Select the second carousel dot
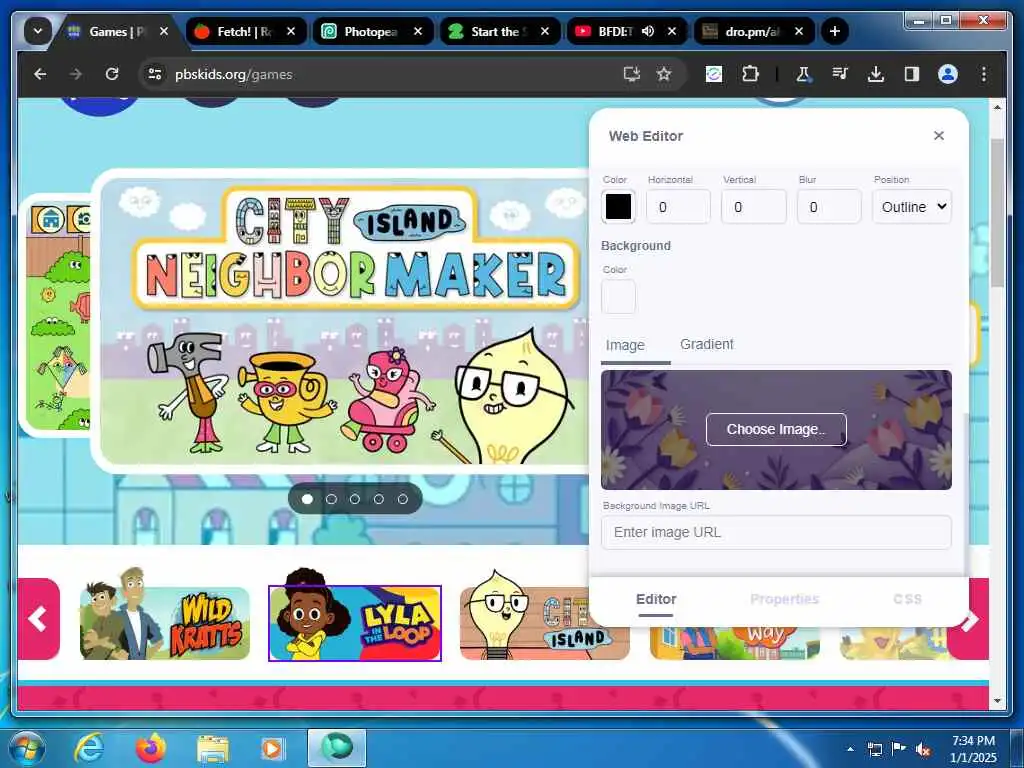This screenshot has width=1024, height=768. 331,499
